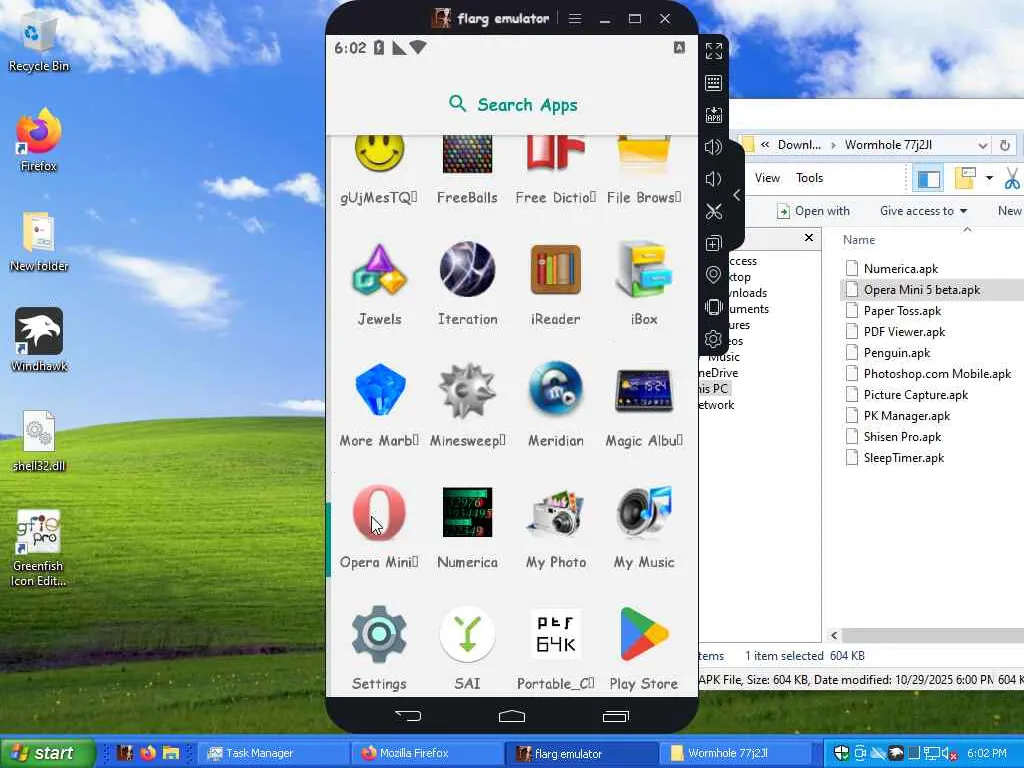Select PK Manager.apk file
Image resolution: width=1024 pixels, height=768 pixels.
pos(906,415)
